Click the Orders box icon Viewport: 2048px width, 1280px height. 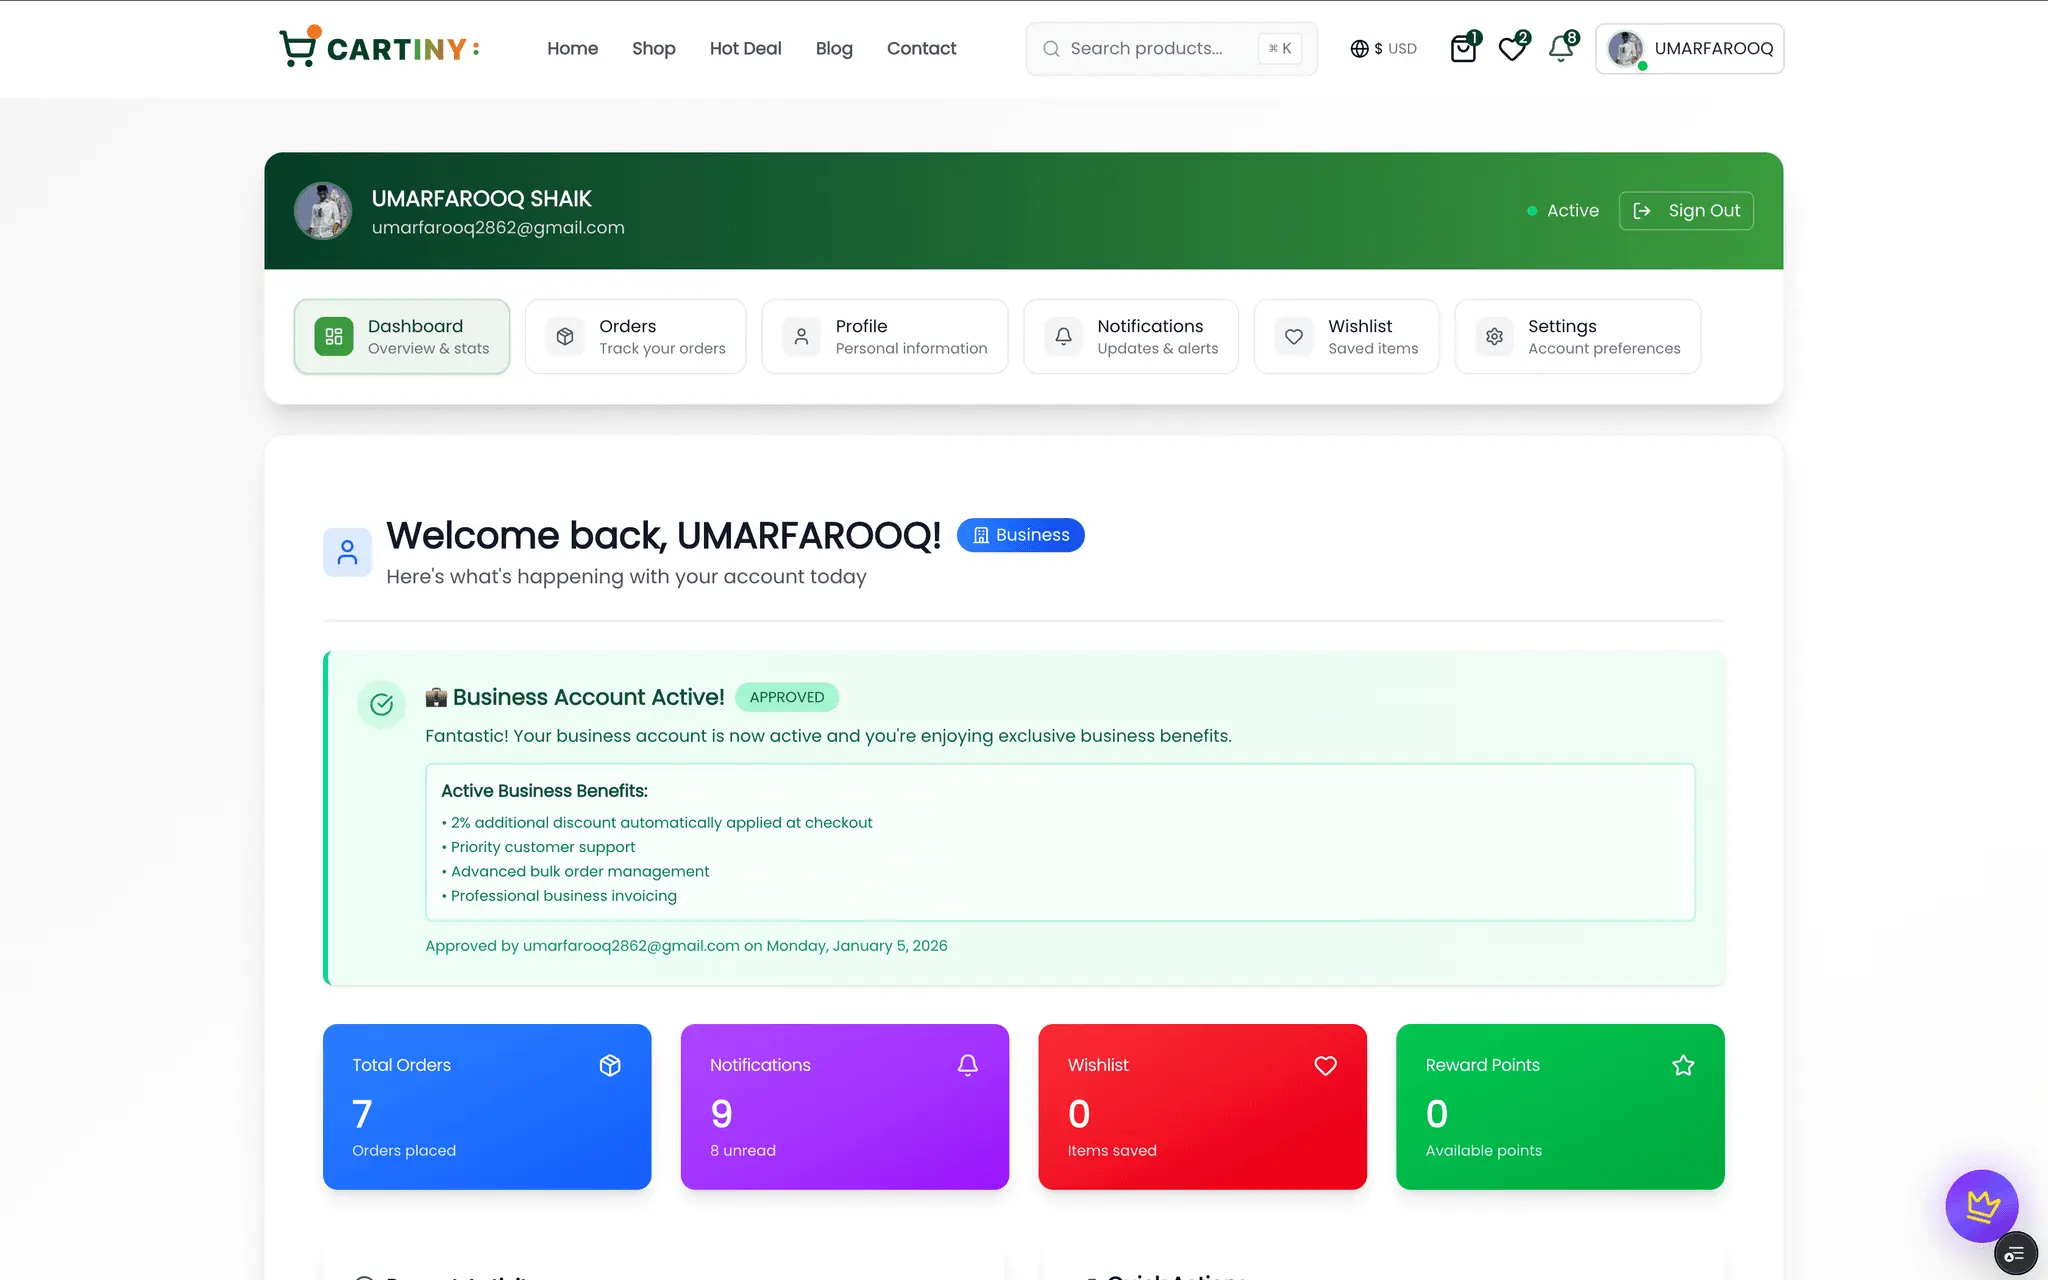[565, 337]
